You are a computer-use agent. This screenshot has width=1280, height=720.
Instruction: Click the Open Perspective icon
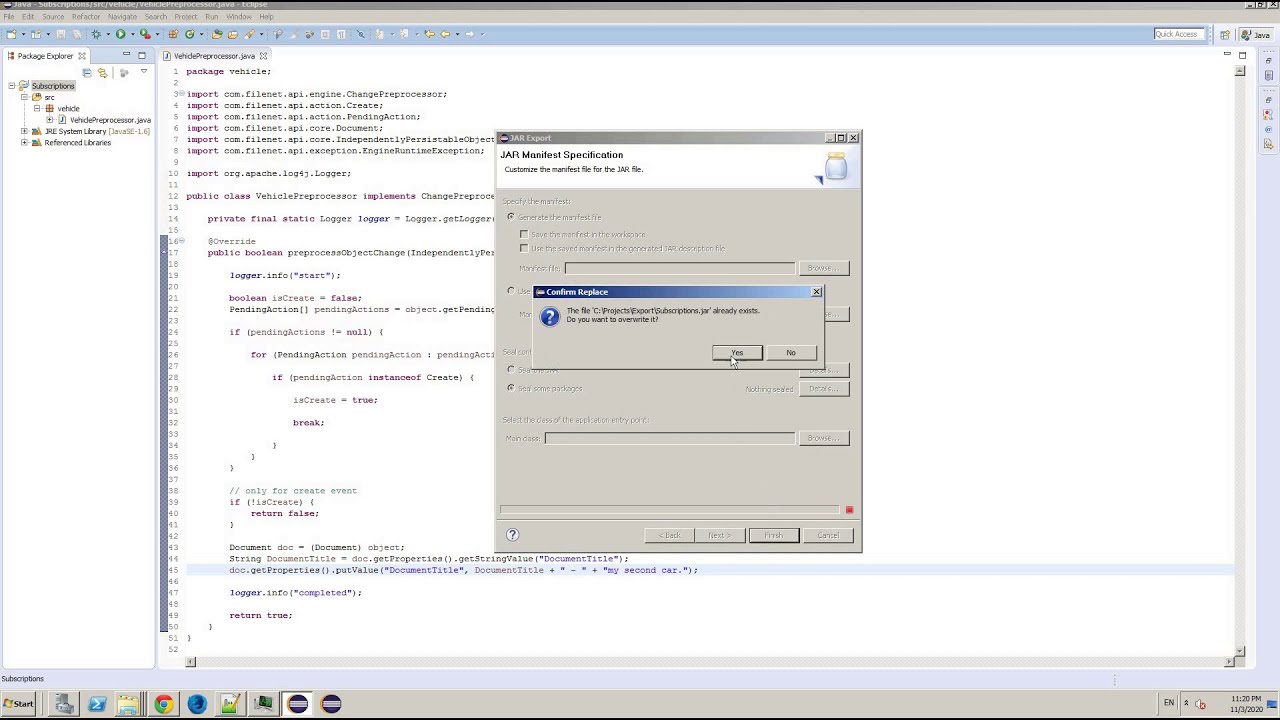1225,34
